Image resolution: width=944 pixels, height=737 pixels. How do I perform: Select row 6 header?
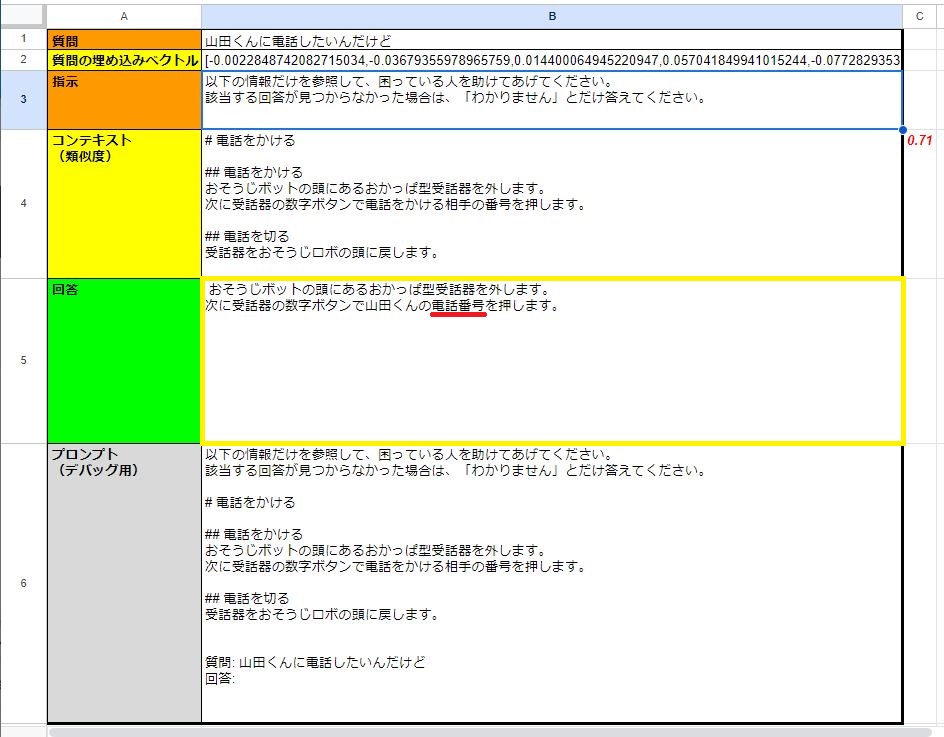[23, 583]
